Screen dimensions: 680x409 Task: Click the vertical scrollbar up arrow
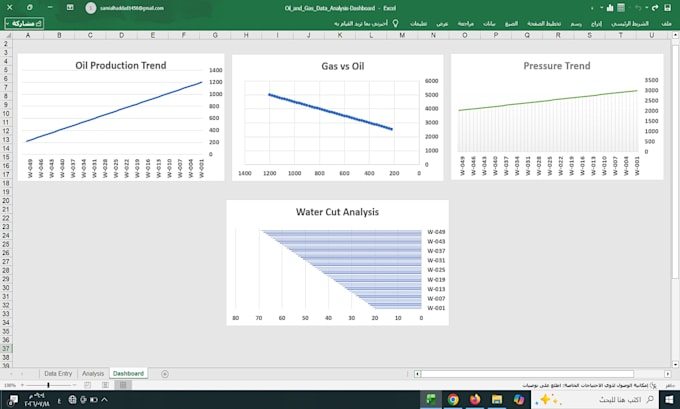coord(675,35)
